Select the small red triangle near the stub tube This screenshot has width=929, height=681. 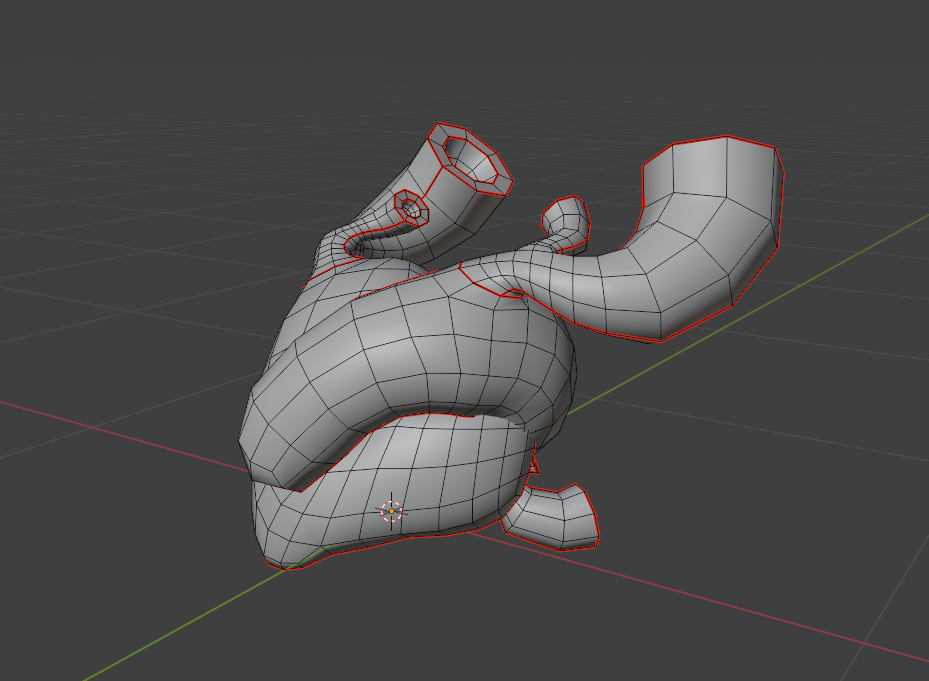coord(534,465)
